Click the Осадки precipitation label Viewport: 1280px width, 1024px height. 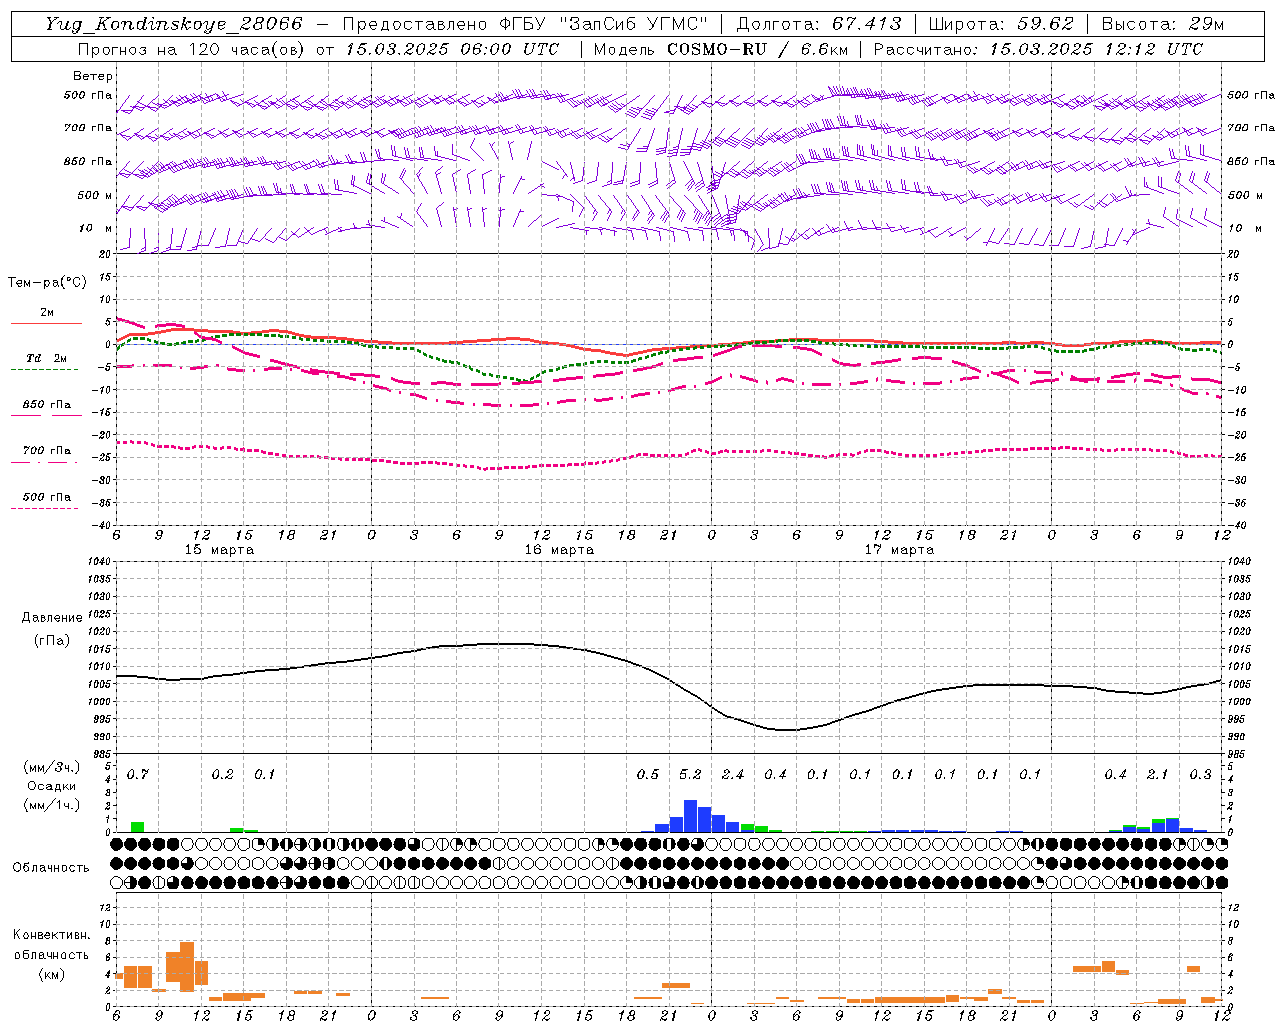52,786
